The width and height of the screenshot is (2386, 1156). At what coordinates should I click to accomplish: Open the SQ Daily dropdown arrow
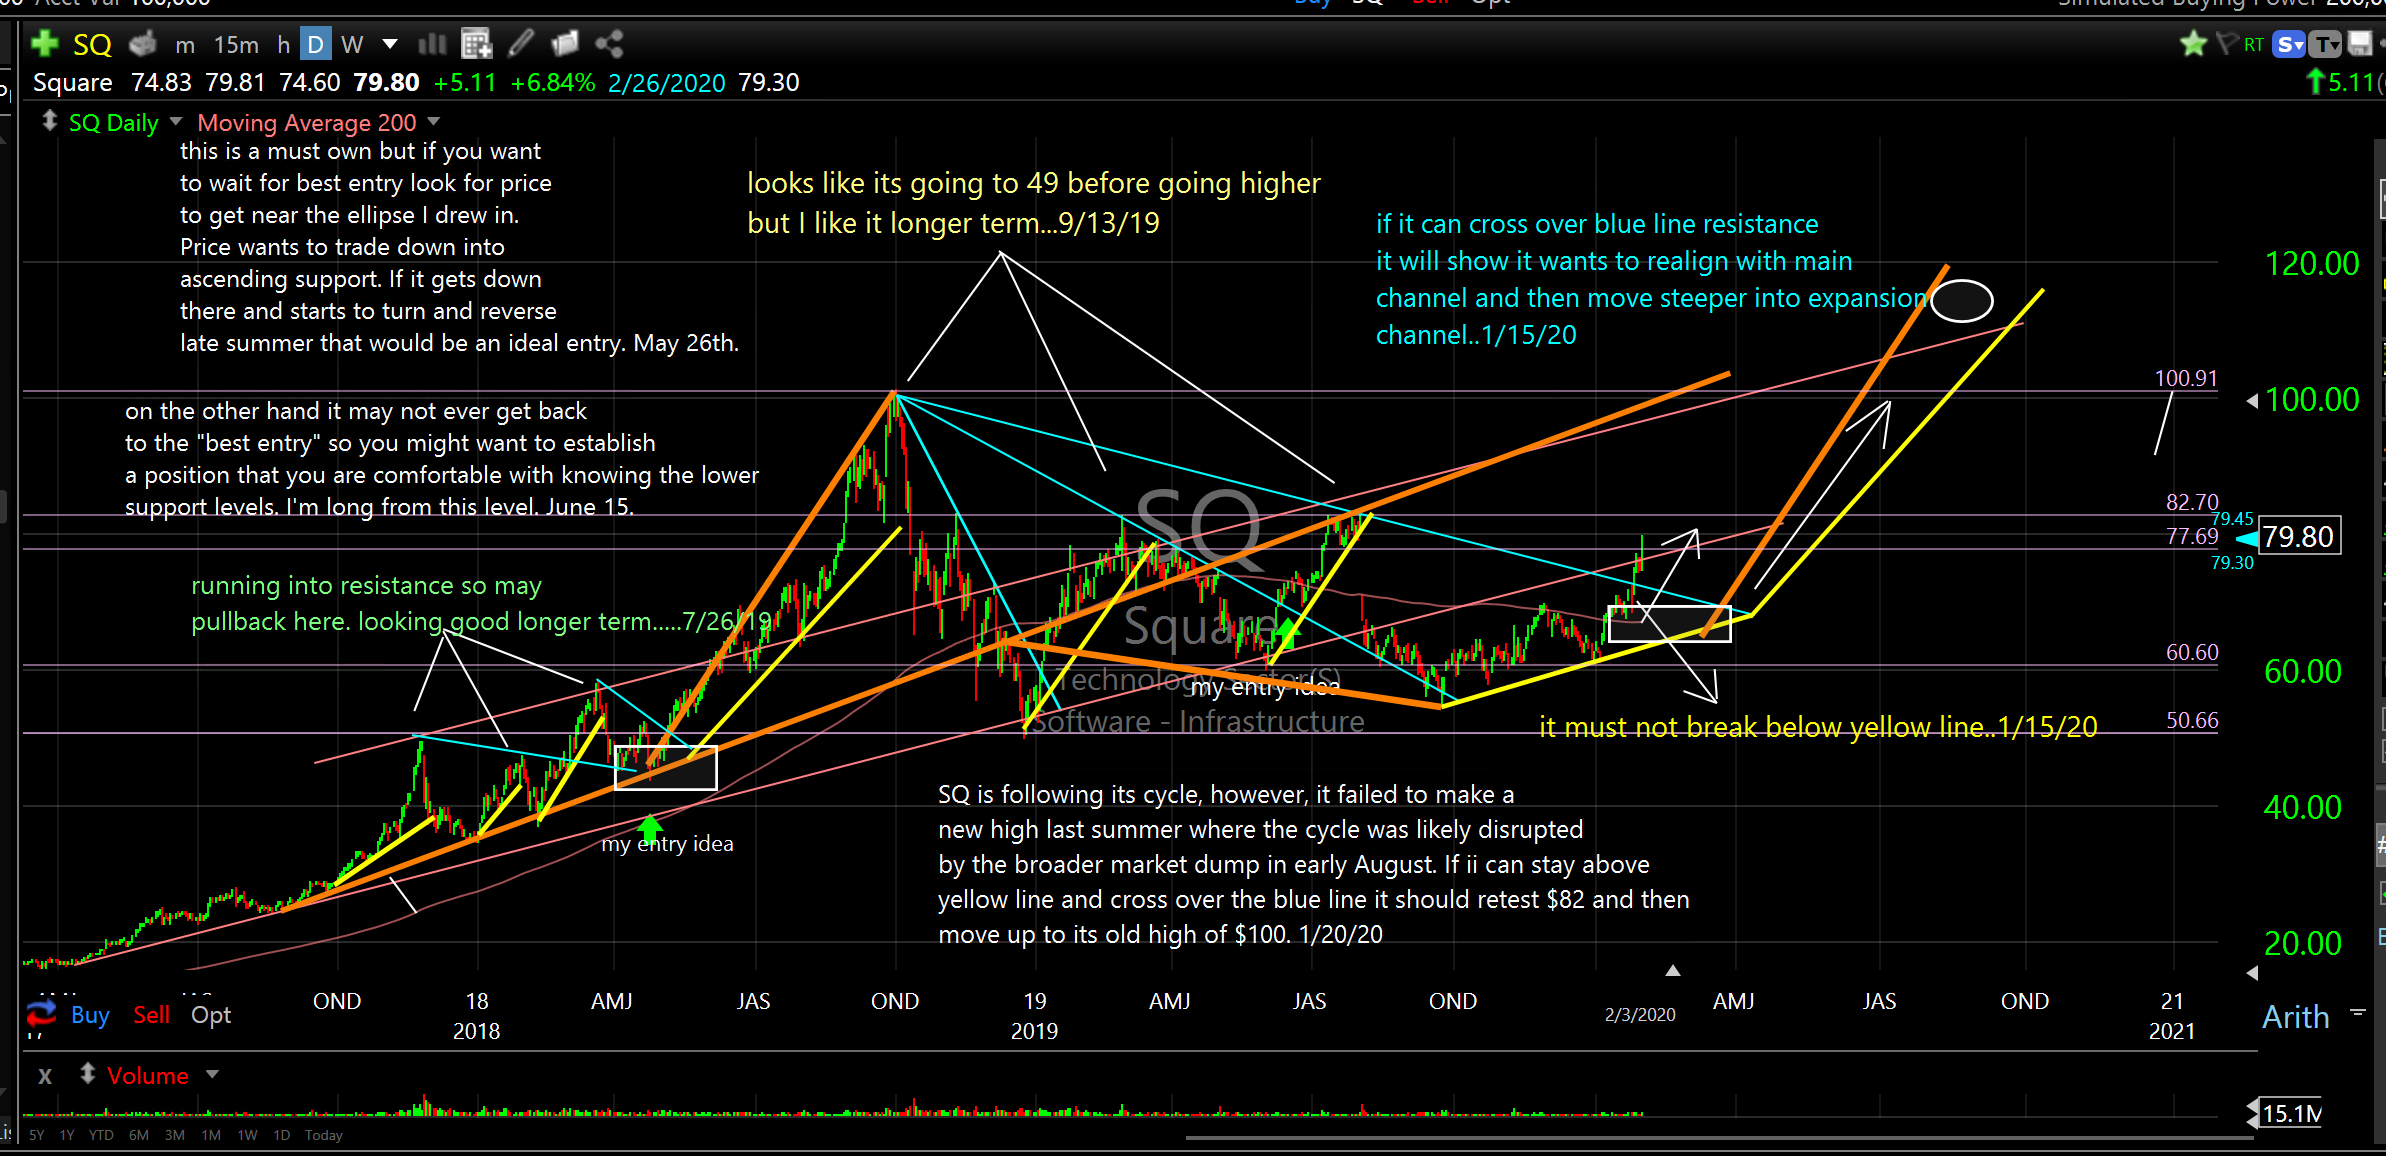[176, 121]
